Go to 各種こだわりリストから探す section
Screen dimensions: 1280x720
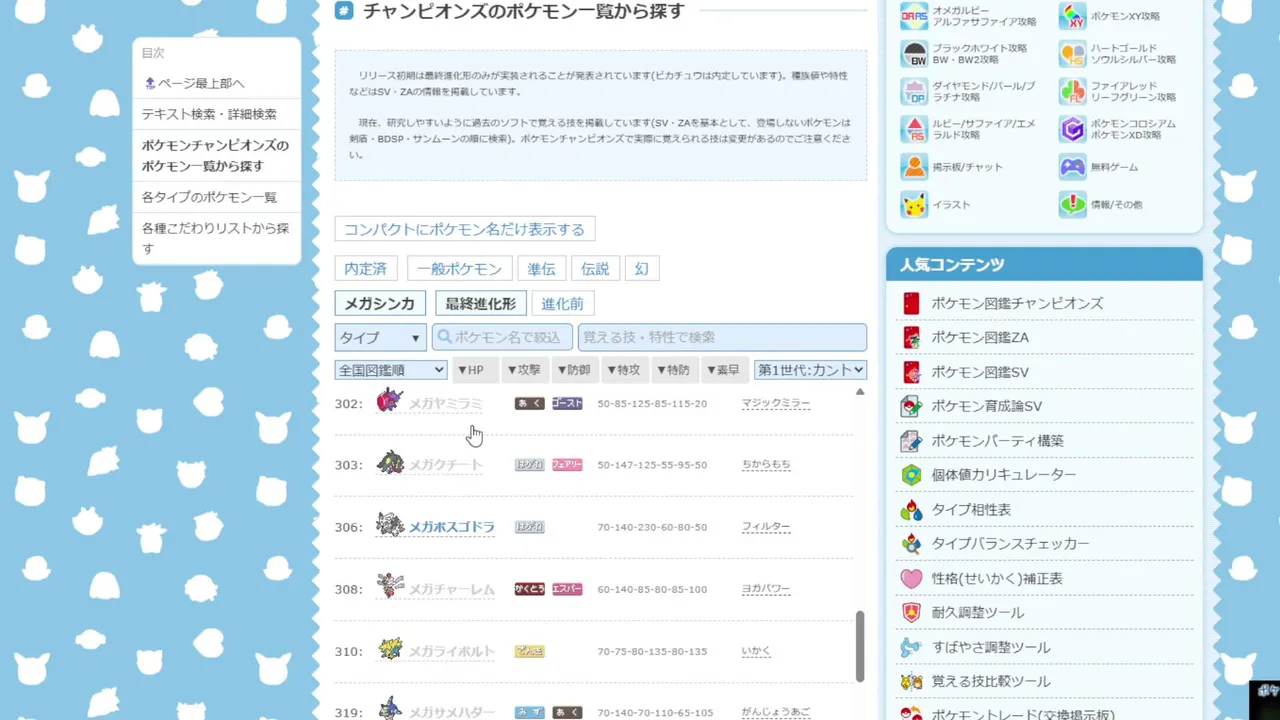click(x=215, y=238)
